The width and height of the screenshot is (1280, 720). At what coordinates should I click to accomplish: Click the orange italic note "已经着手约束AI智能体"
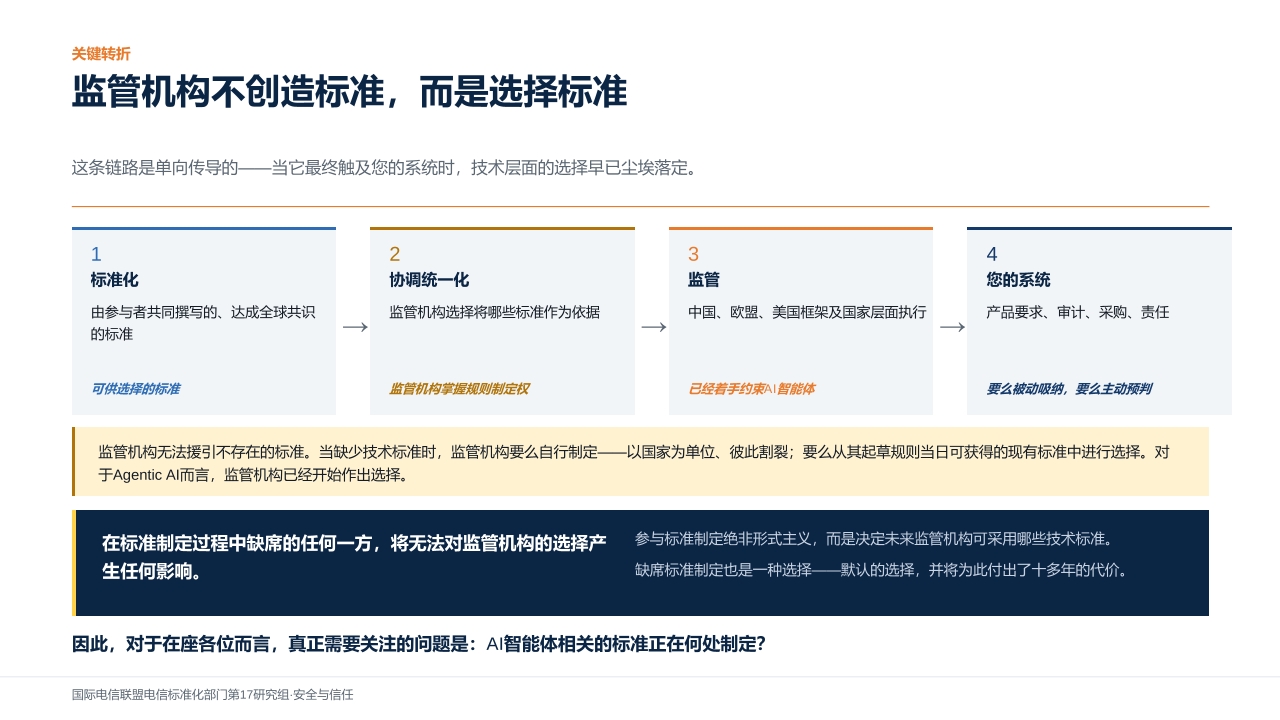[x=751, y=389]
